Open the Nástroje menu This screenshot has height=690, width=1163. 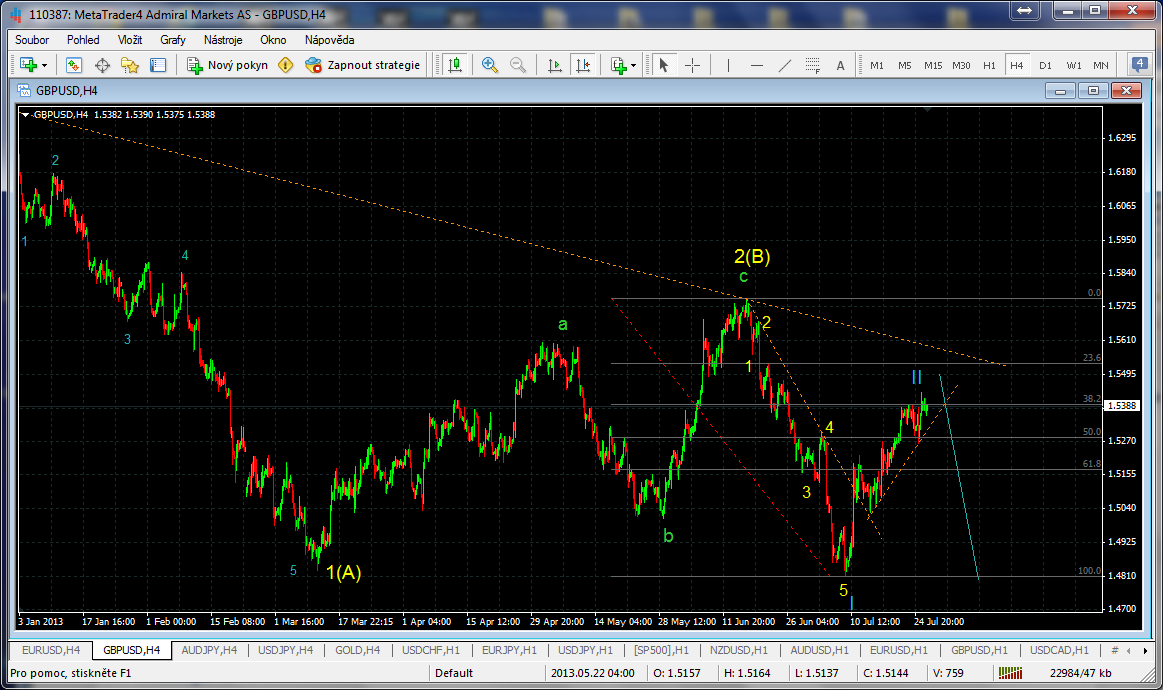pyautogui.click(x=223, y=40)
